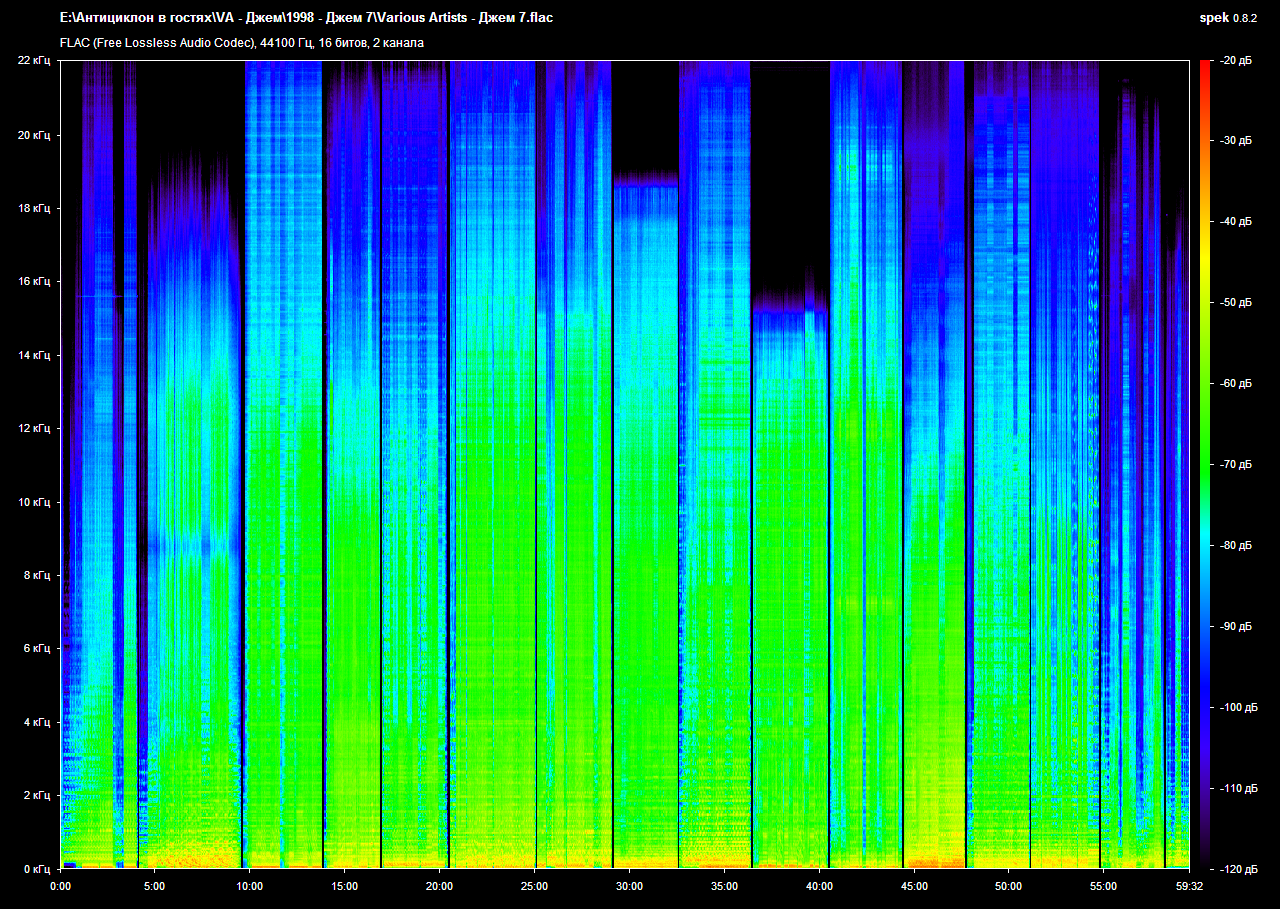Click the "14 кГц" frequency label
The height and width of the screenshot is (909, 1280).
[x=34, y=355]
